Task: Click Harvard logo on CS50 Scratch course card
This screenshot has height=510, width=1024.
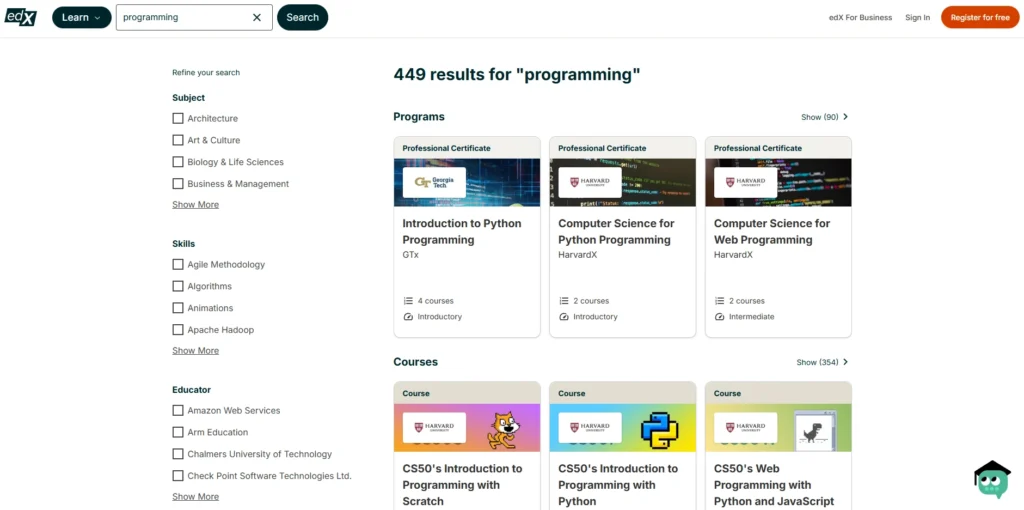Action: point(434,428)
